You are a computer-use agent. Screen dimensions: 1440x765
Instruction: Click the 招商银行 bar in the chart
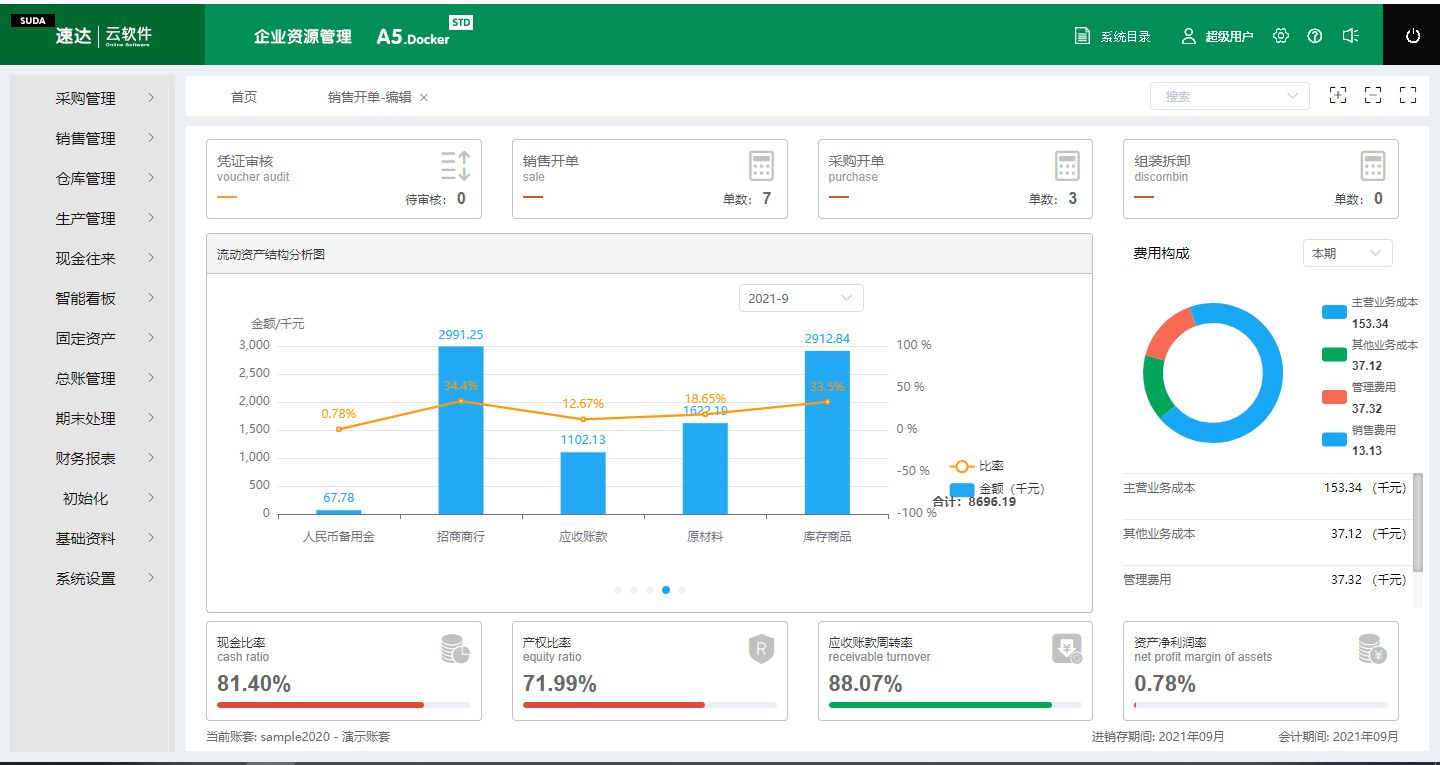461,430
